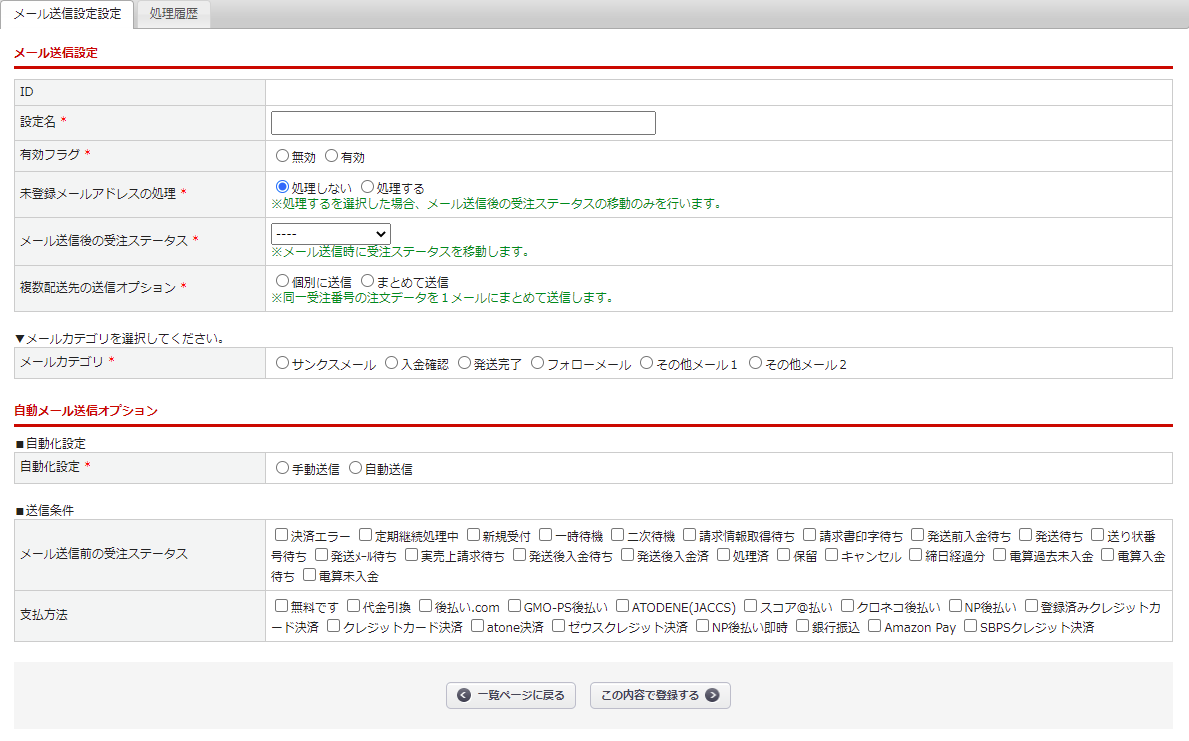The image size is (1189, 741).
Task: Click the 一覧ページに戻る button
Action: pos(511,695)
